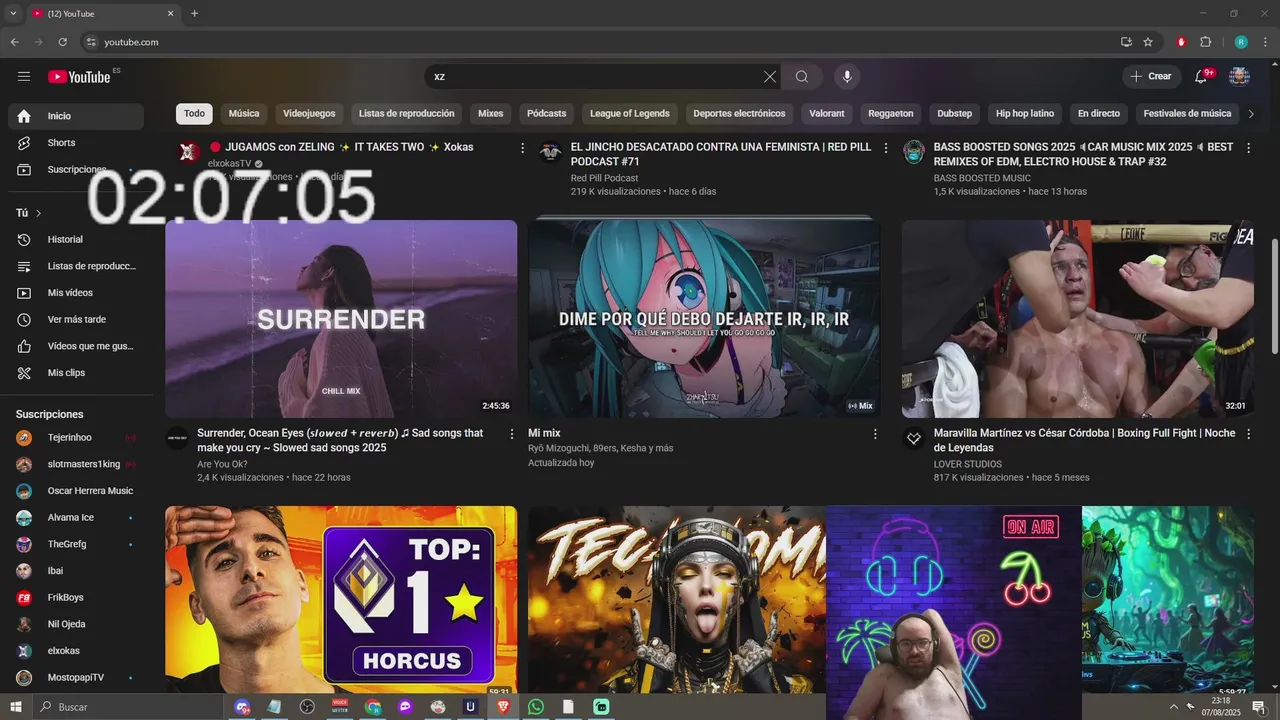Reload the page with browser refresh
Image resolution: width=1280 pixels, height=720 pixels.
(62, 42)
